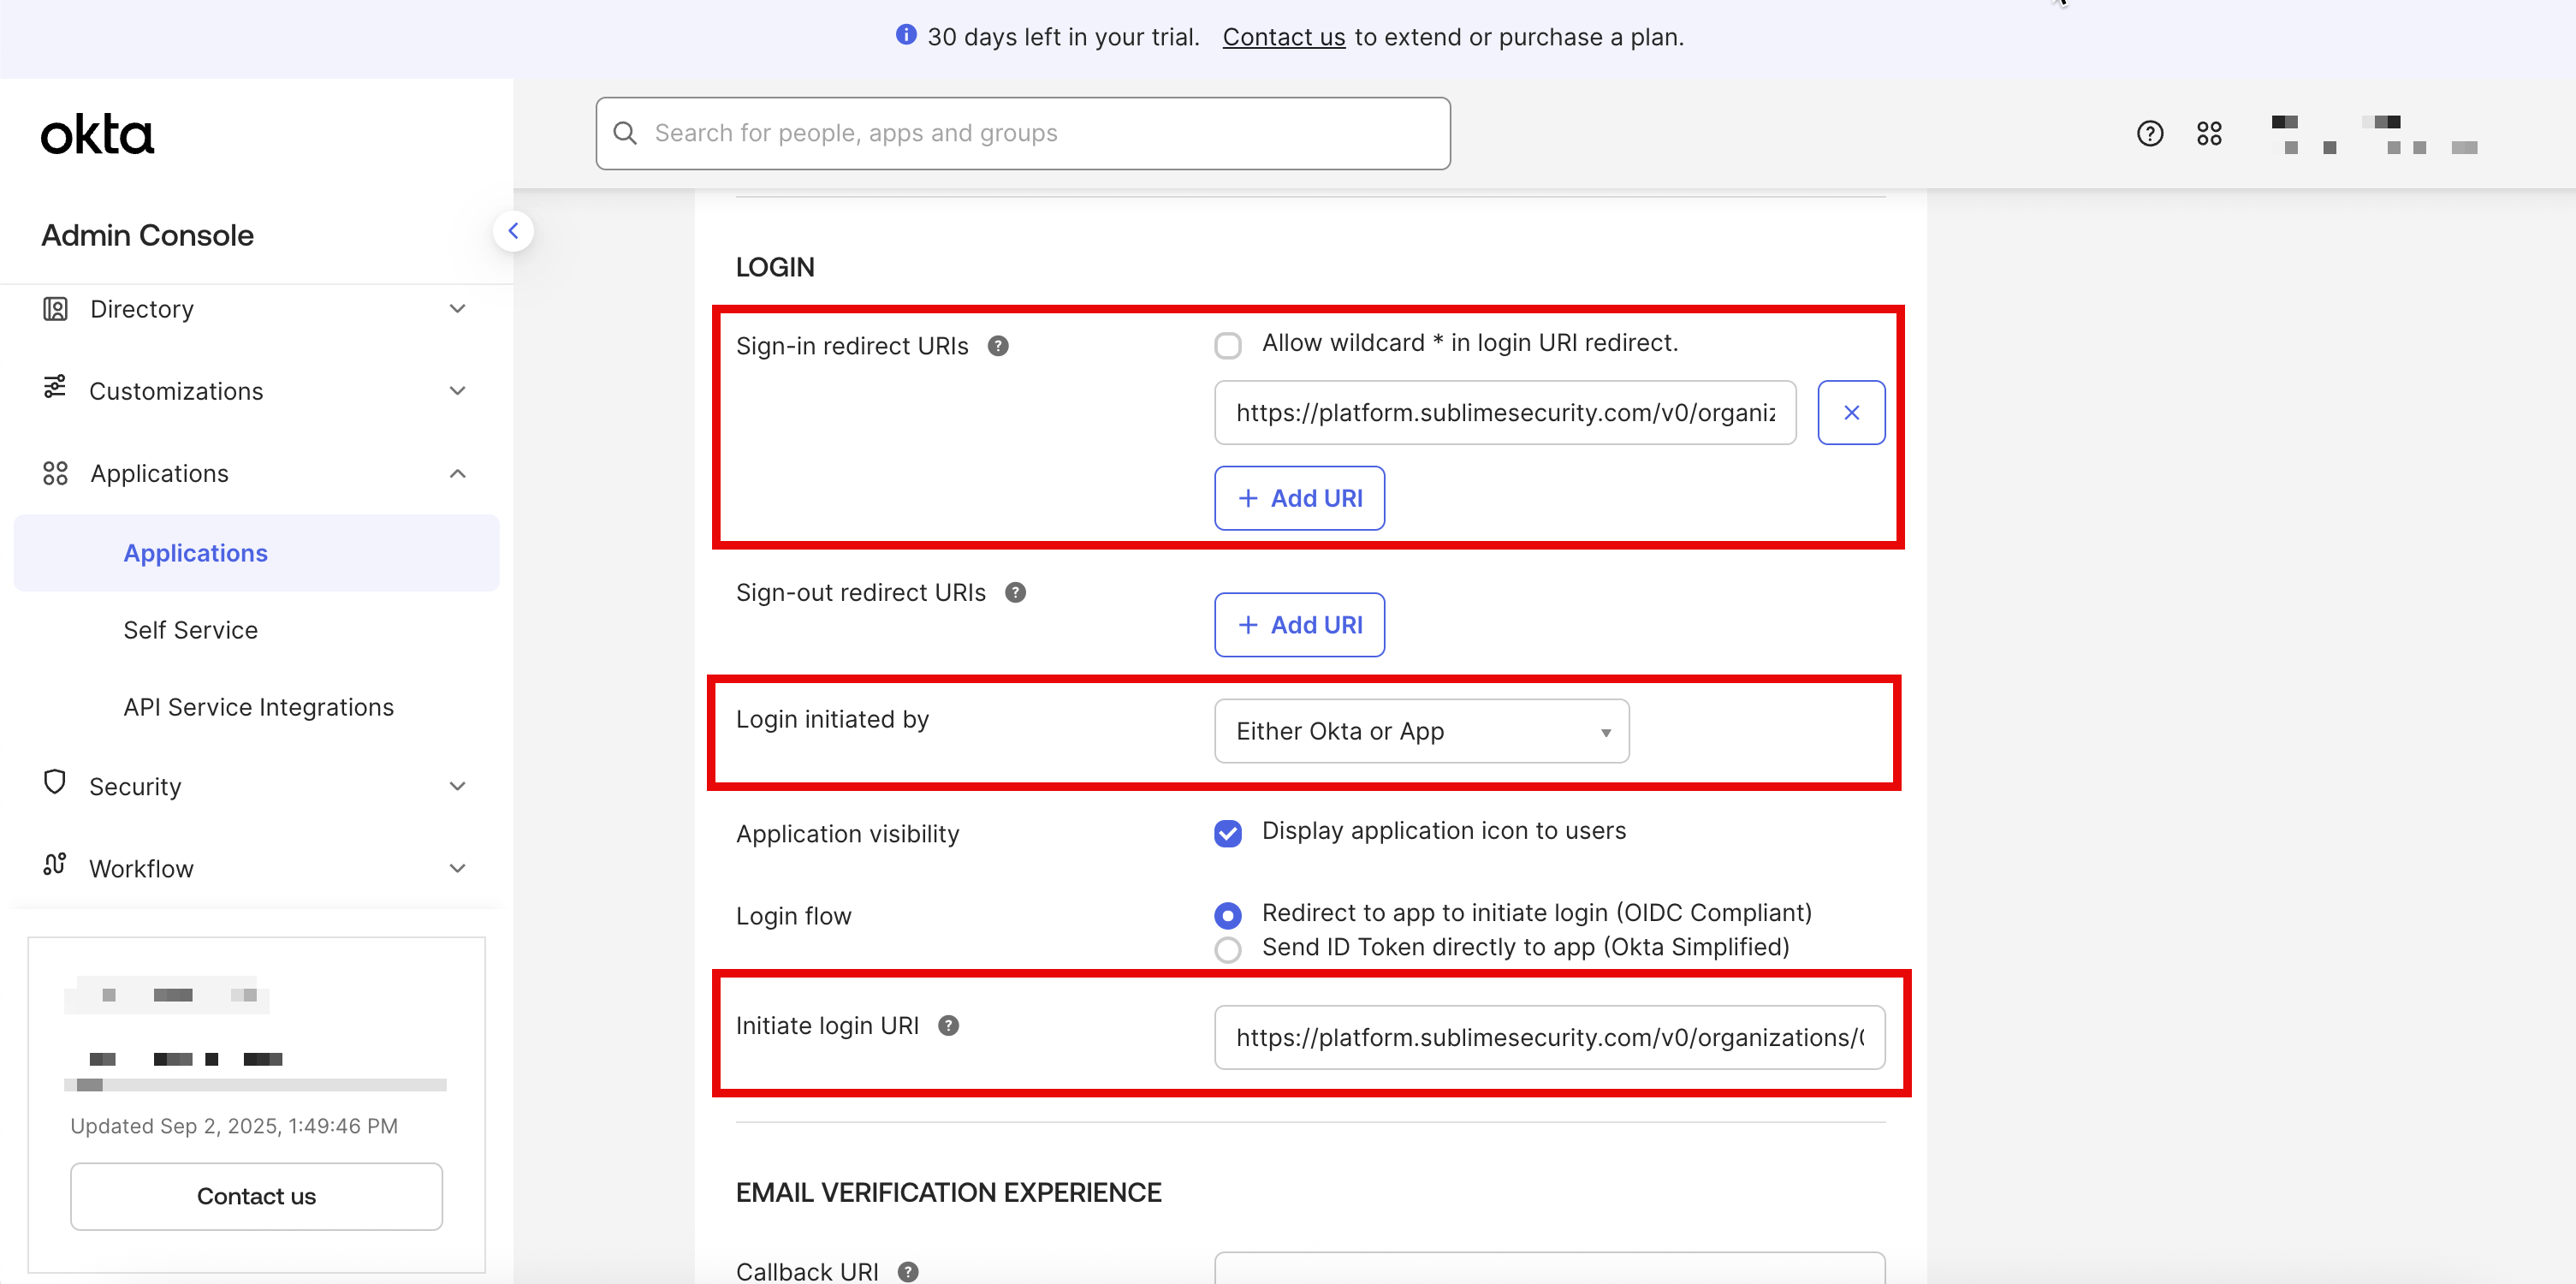Click the Contact us button in sidebar
Screen dimensions: 2576x1284
click(x=256, y=1196)
